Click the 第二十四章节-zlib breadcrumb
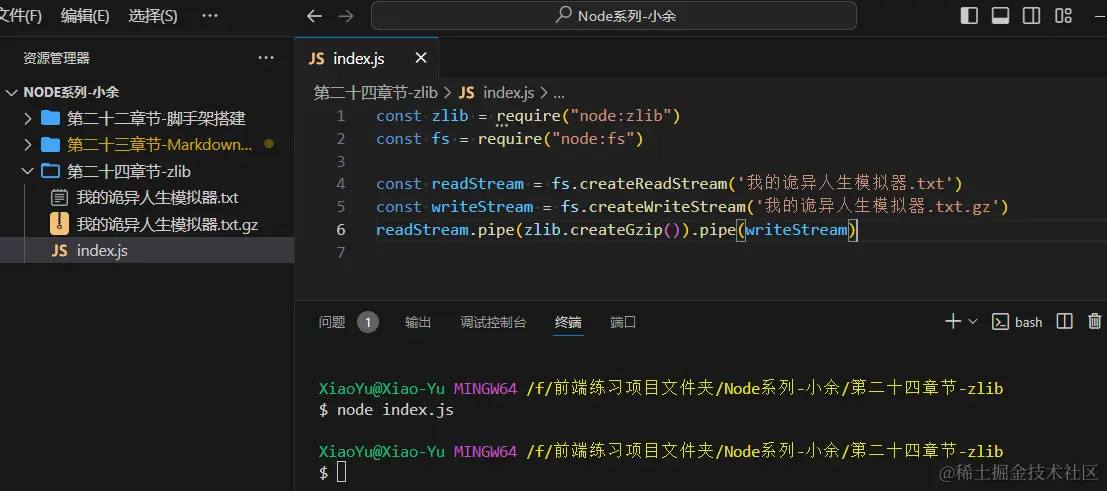This screenshot has width=1107, height=491. pyautogui.click(x=376, y=93)
